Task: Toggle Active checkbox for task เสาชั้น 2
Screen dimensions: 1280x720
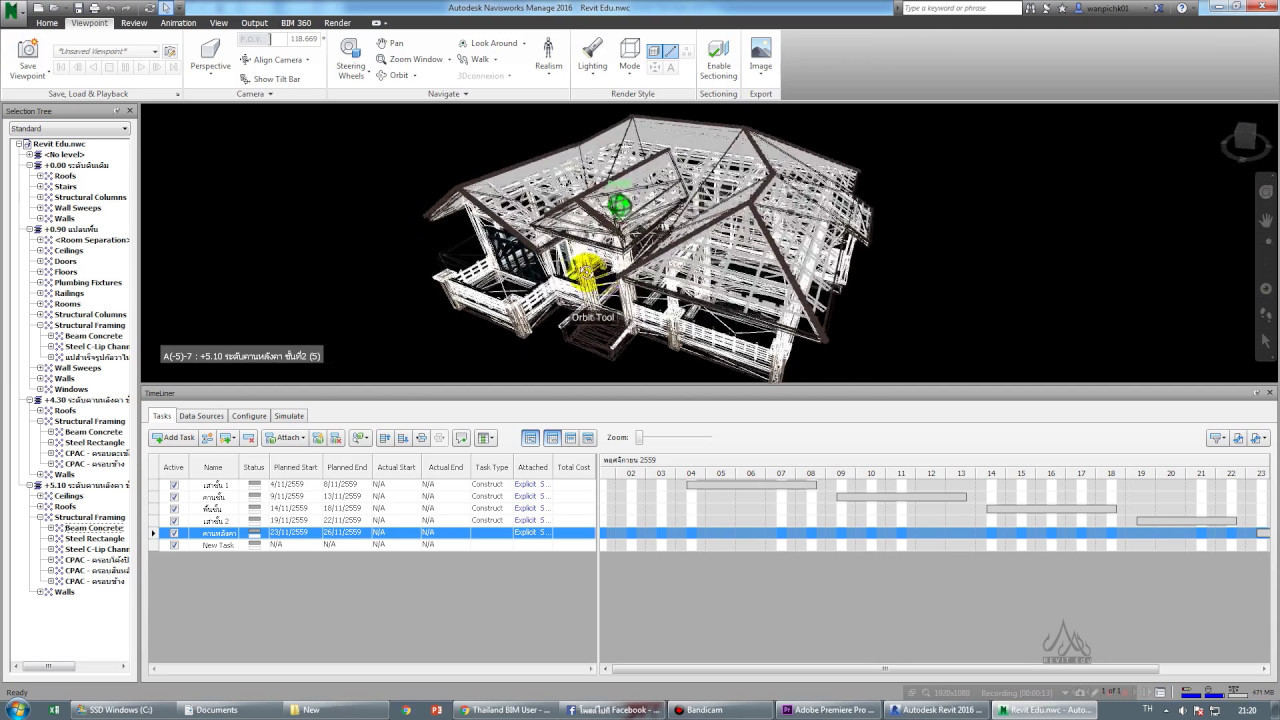Action: point(174,521)
